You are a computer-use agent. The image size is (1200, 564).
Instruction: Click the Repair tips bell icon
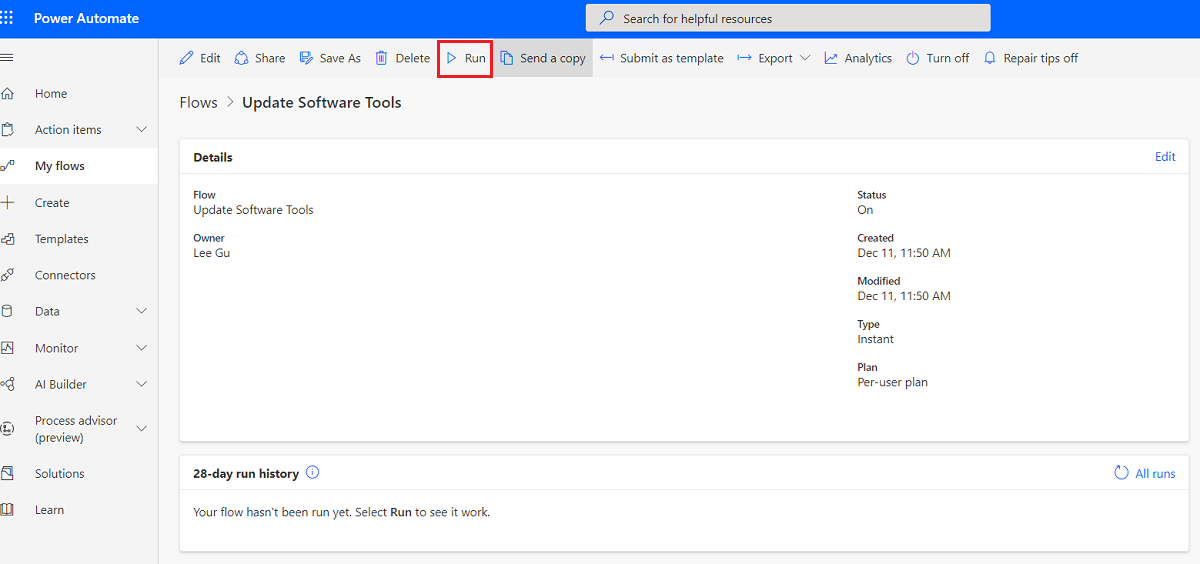[x=990, y=58]
